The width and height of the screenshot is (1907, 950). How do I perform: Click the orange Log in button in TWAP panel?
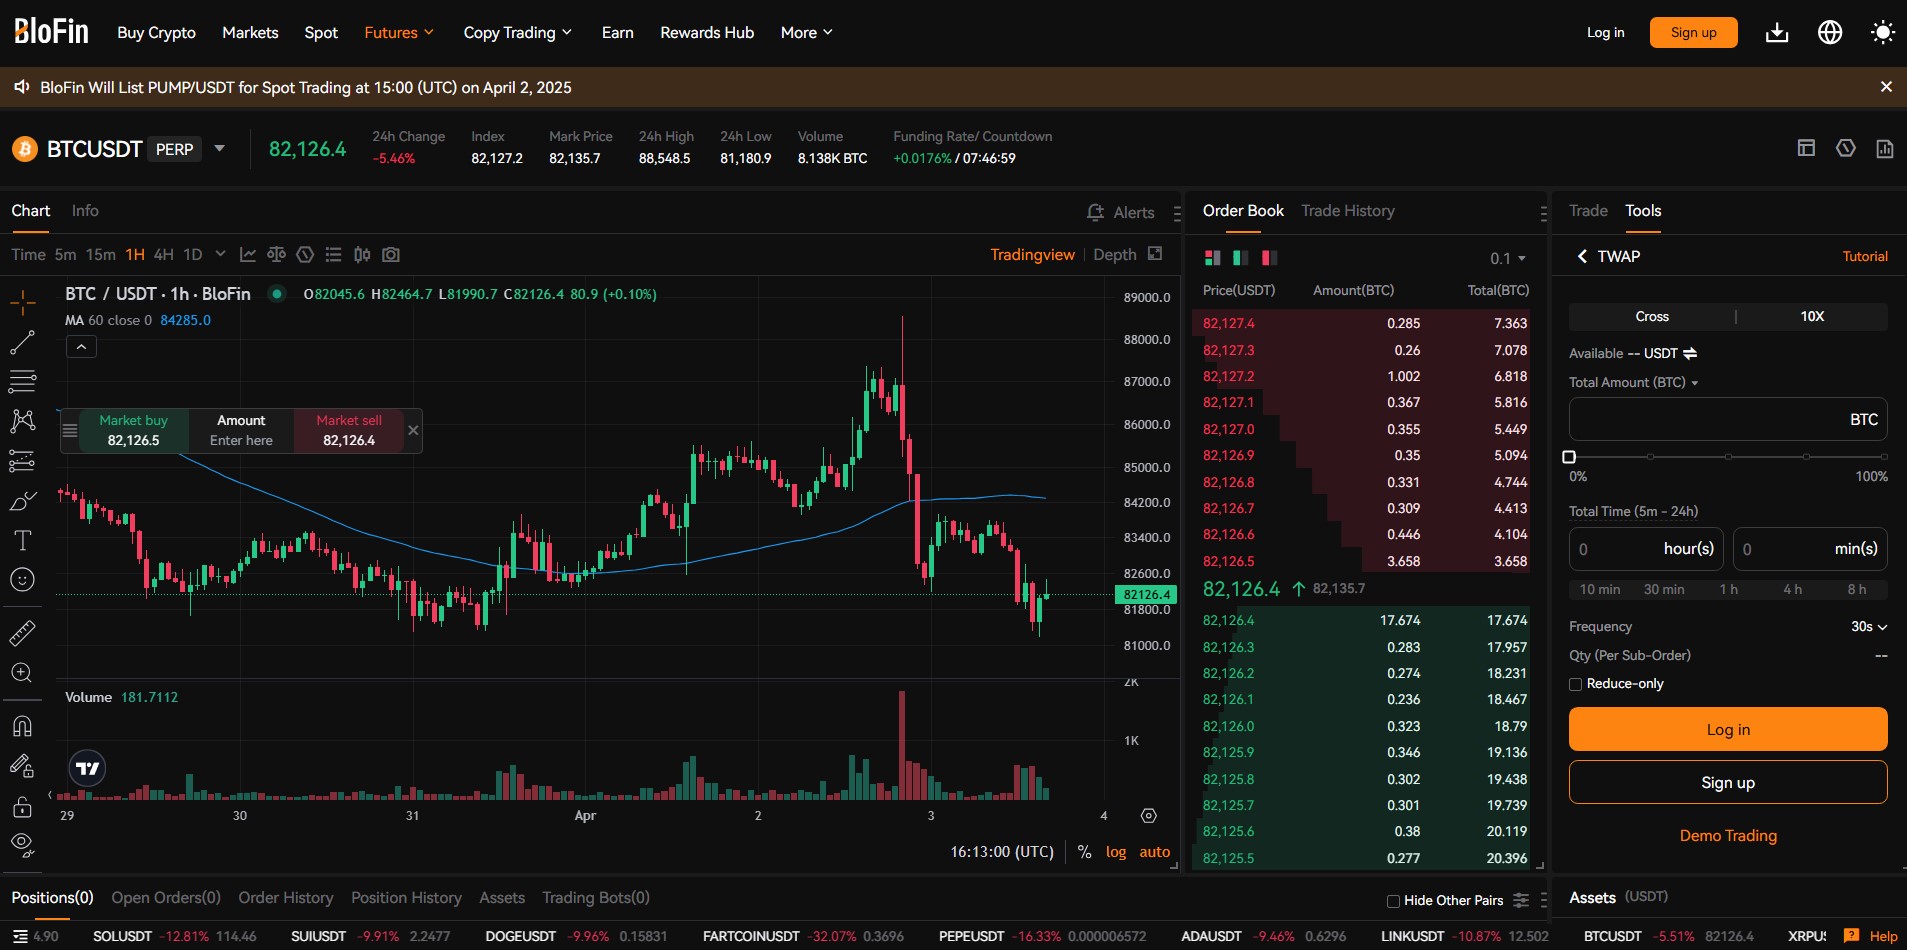coord(1728,729)
